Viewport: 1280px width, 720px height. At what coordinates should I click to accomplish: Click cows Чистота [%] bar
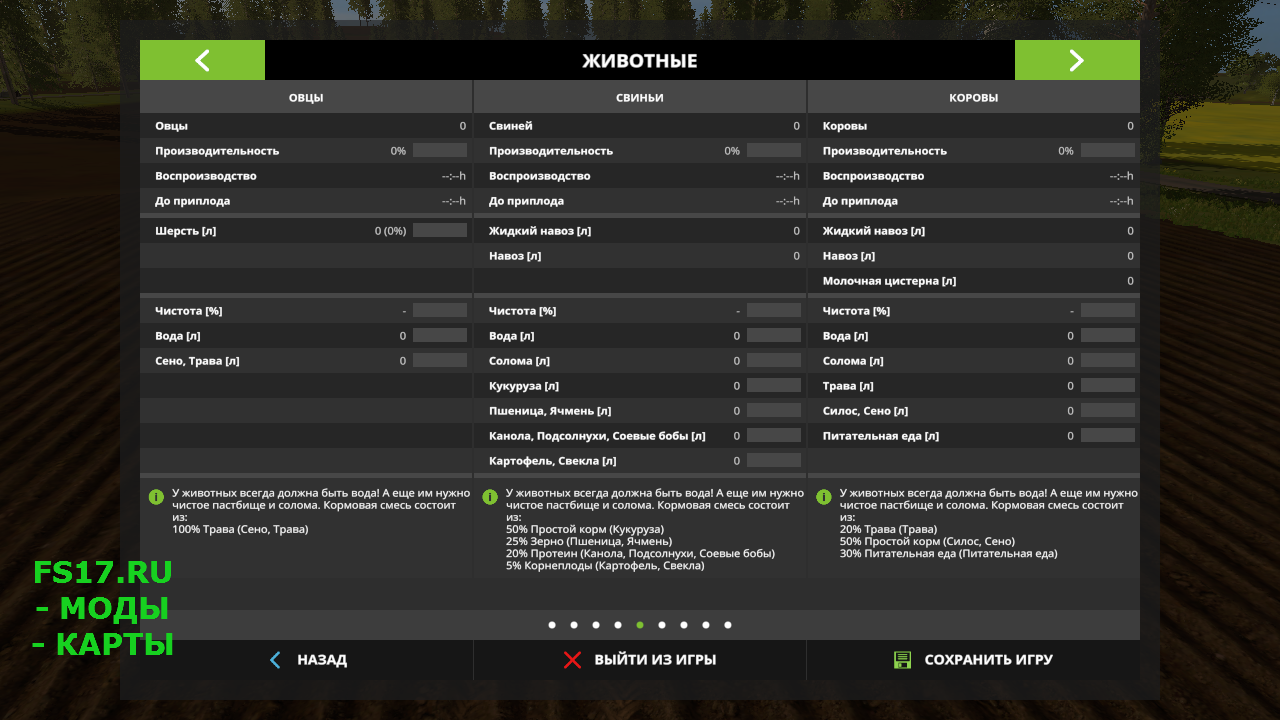coord(1108,311)
